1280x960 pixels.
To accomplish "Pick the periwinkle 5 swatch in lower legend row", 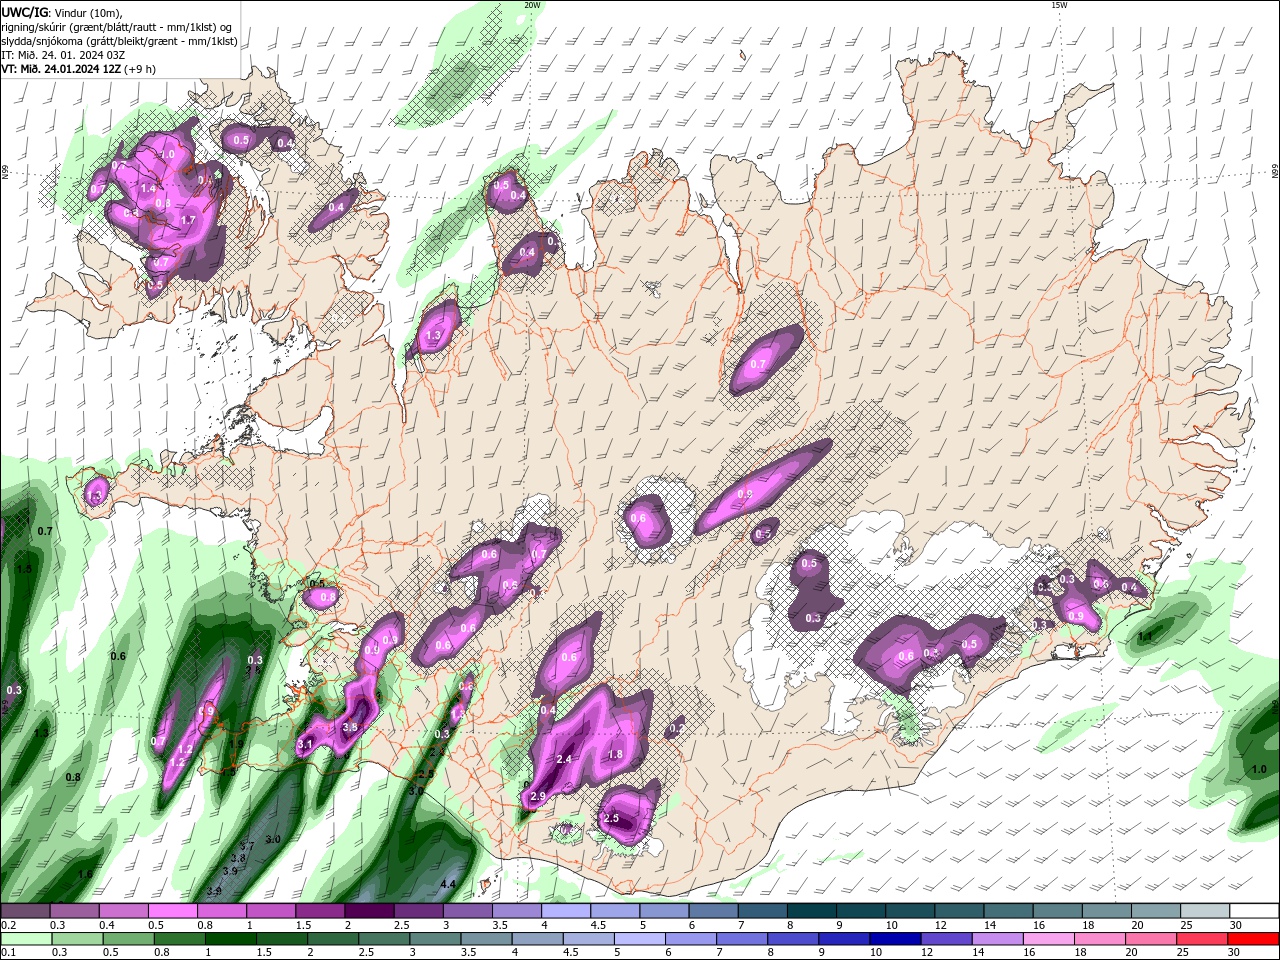I will coord(638,939).
